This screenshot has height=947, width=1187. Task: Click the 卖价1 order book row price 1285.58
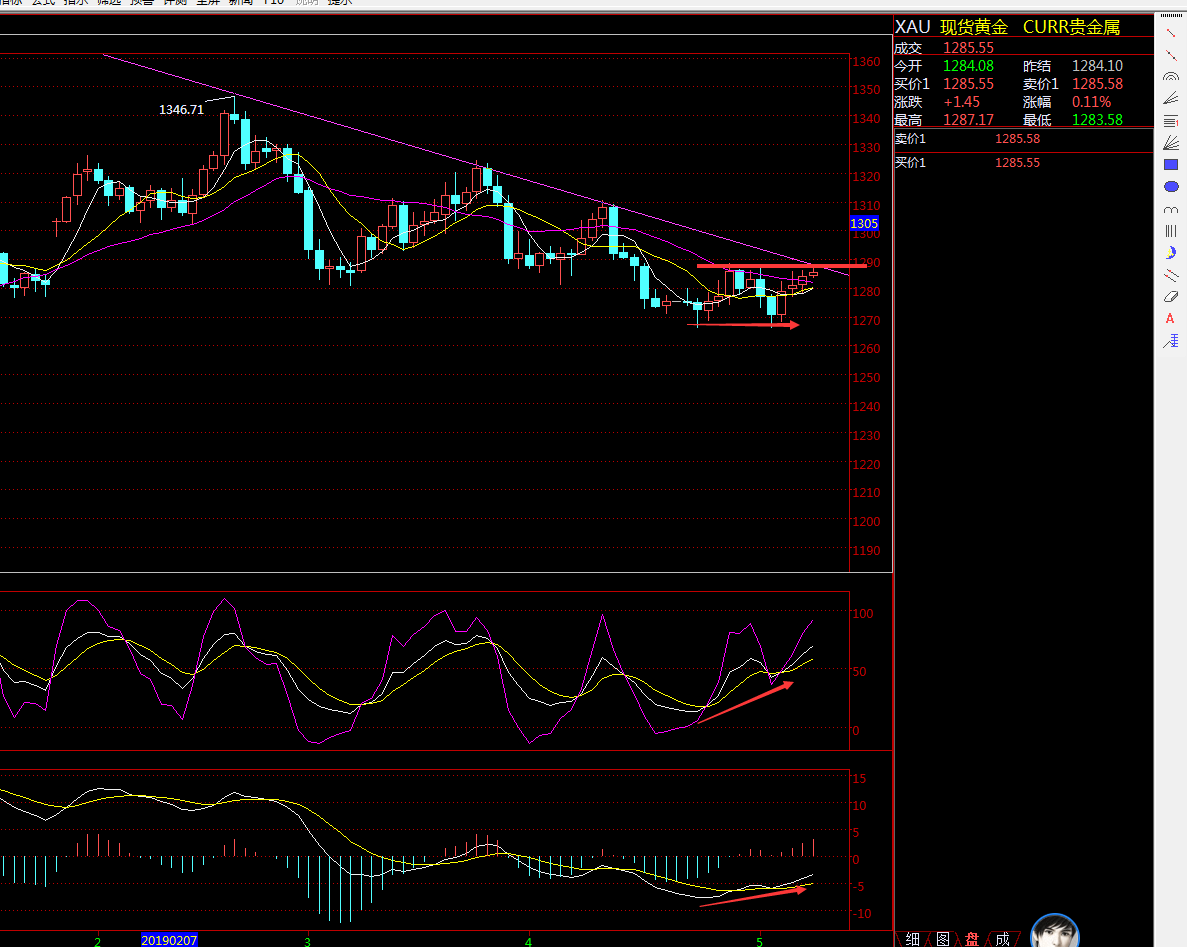[x=1017, y=139]
